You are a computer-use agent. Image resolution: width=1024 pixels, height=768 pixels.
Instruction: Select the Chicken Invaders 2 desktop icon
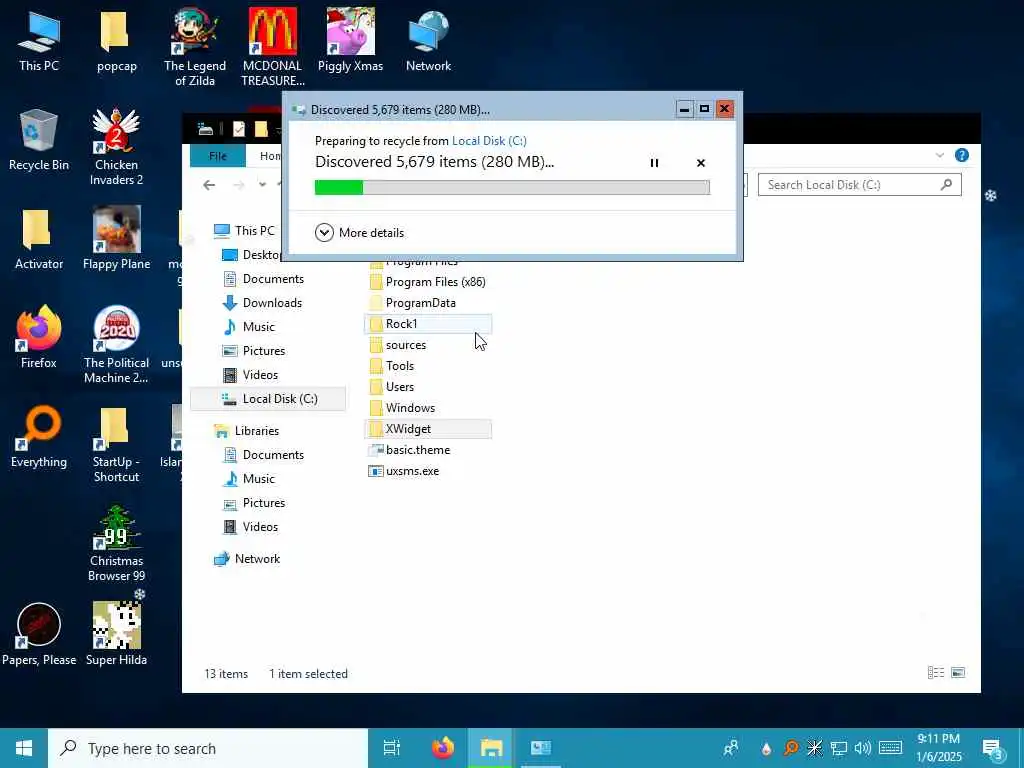[116, 148]
